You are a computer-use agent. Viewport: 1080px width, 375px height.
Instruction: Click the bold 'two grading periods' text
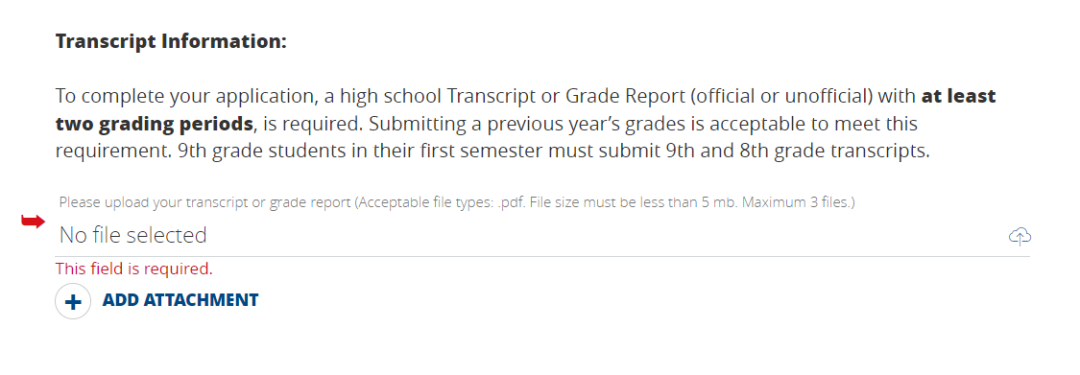[x=155, y=124]
